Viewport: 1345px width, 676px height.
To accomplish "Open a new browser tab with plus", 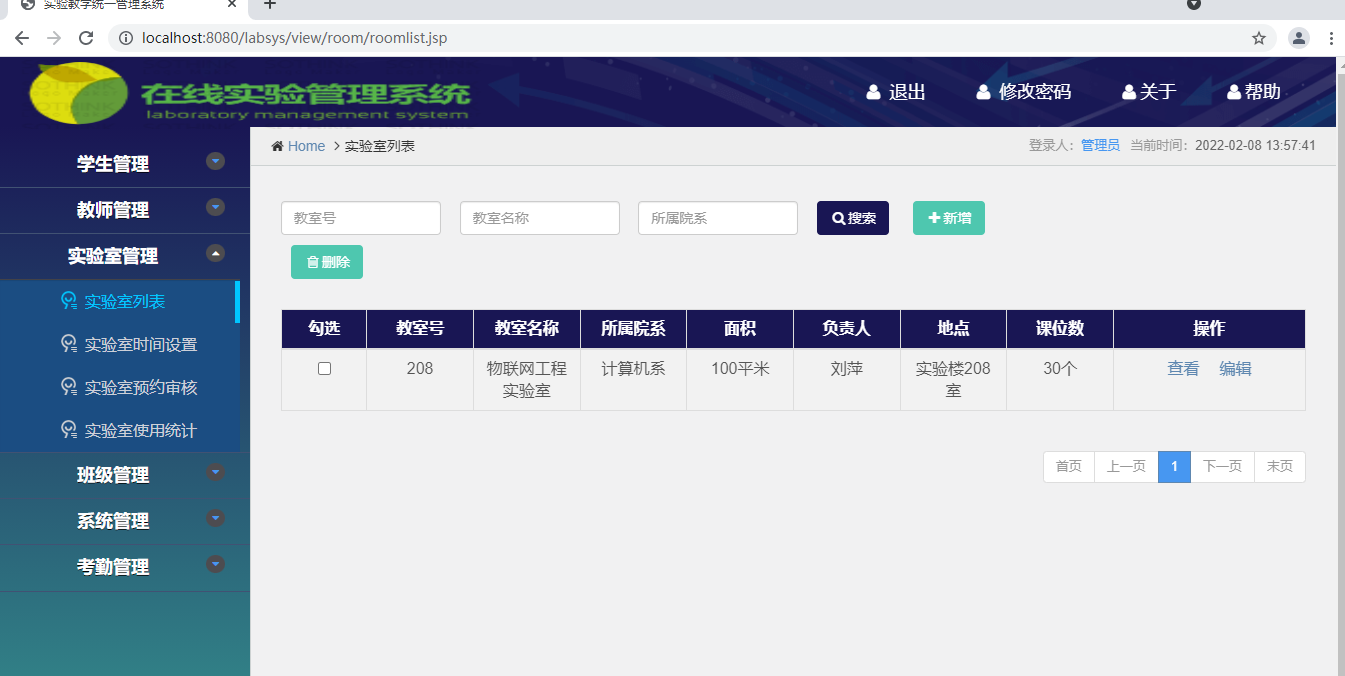I will click(270, 4).
